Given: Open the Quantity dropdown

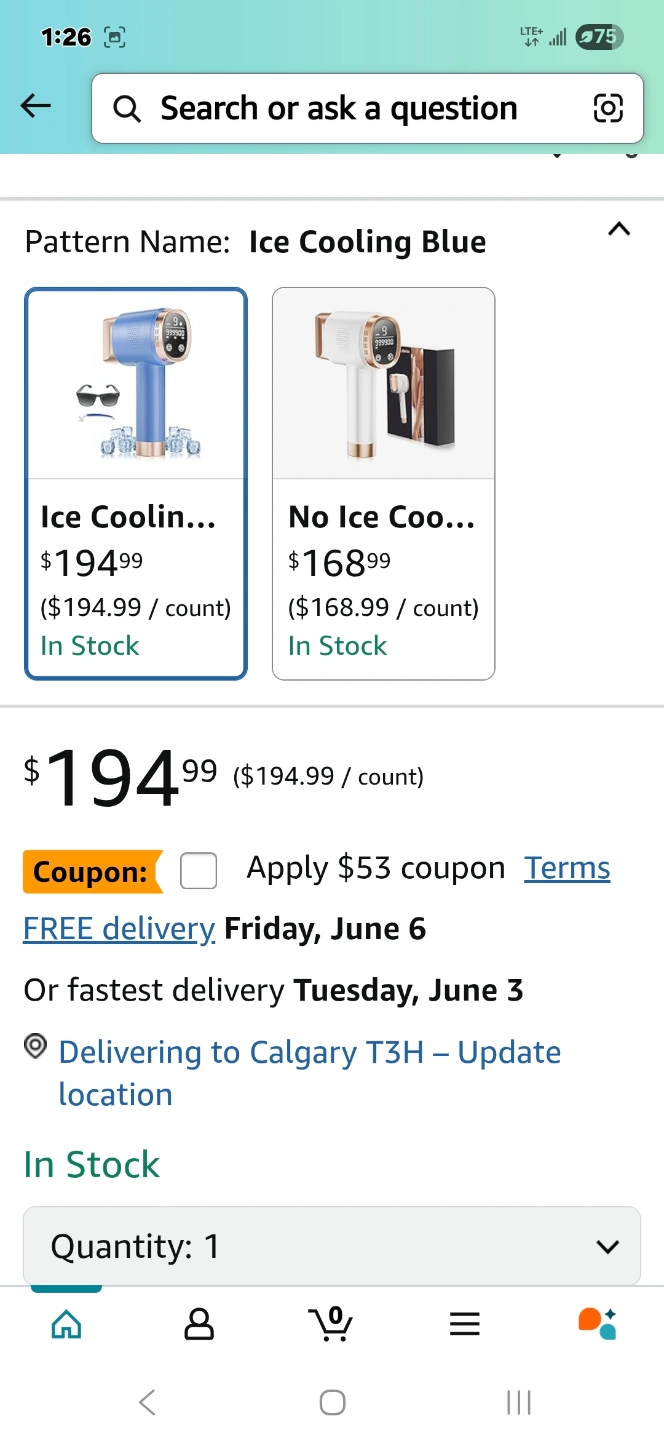Looking at the screenshot, I should (331, 1246).
